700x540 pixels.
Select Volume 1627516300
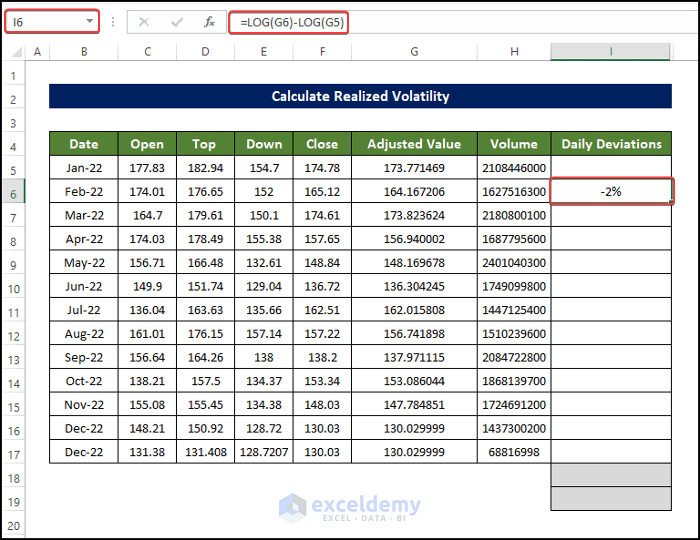pos(514,191)
